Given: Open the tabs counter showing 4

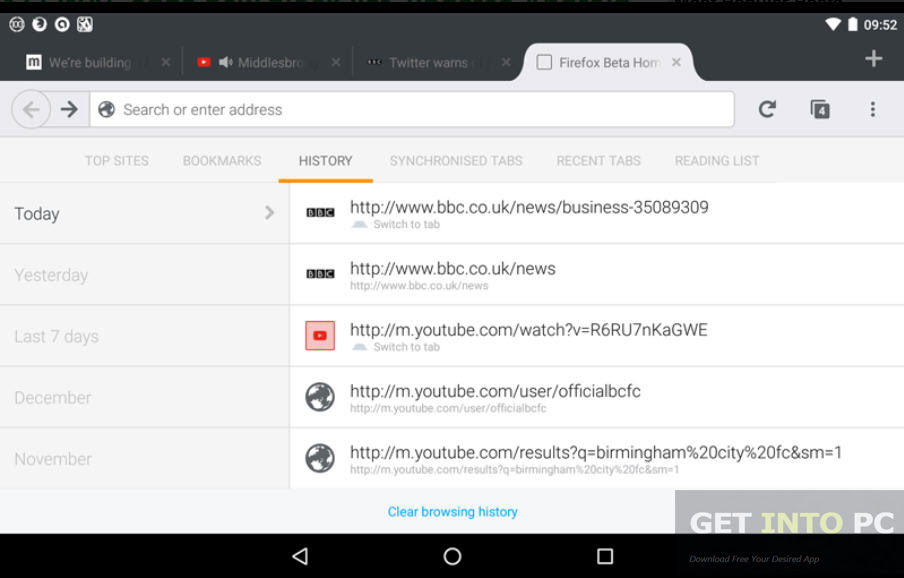Looking at the screenshot, I should click(820, 109).
